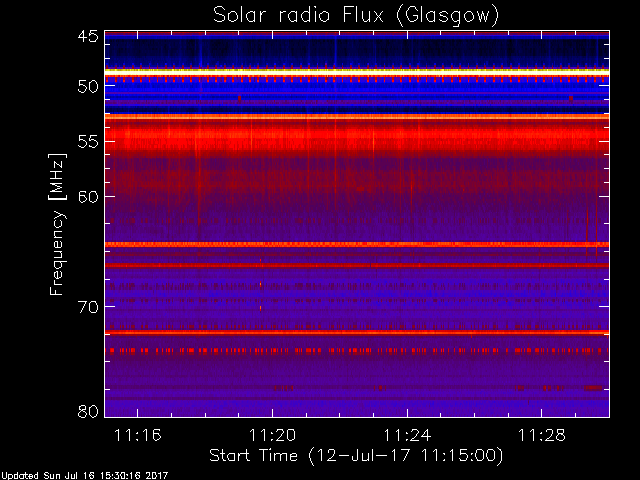
Task: Click the 55 MHz frequency label
Action: pos(88,142)
